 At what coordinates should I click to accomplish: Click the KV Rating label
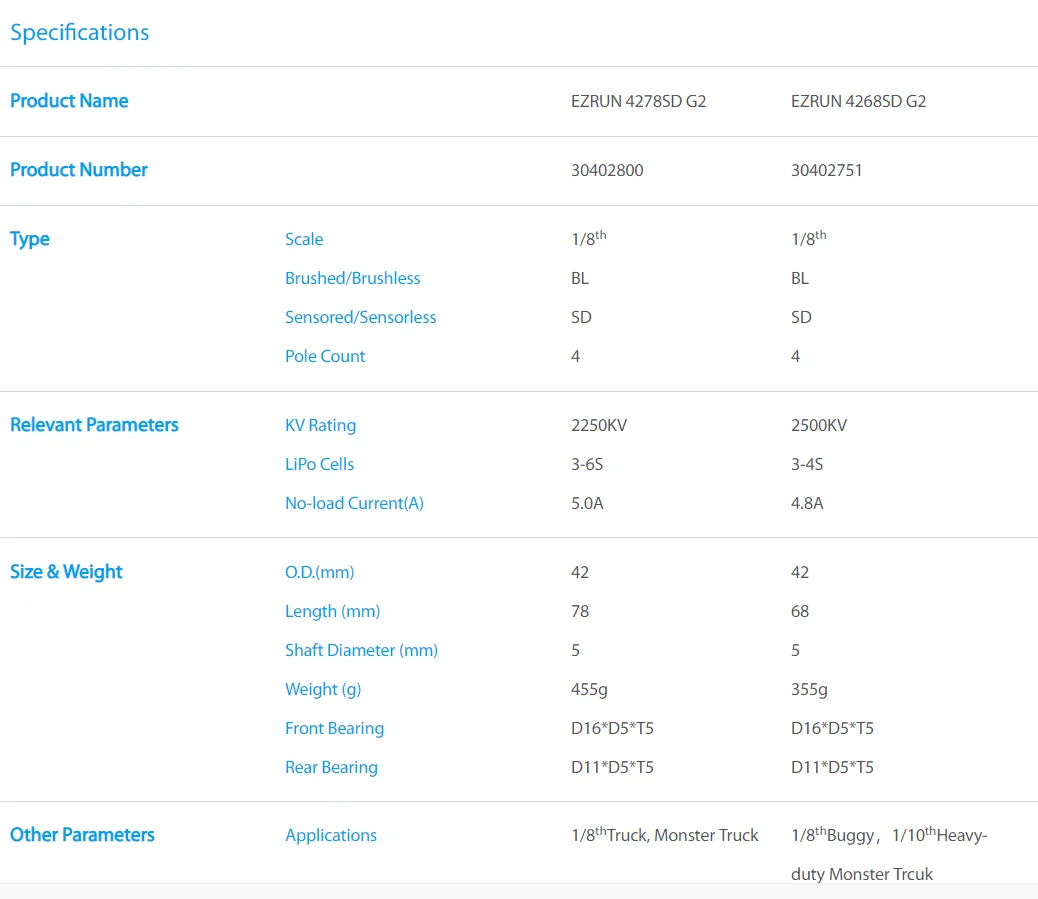point(320,425)
